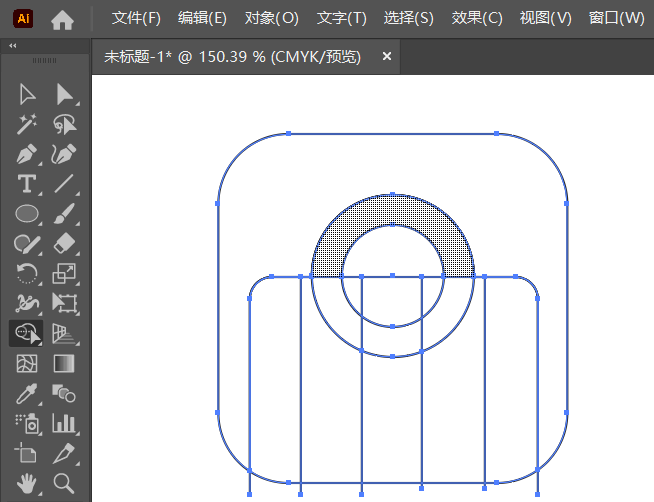Select the Direct Selection tool
The height and width of the screenshot is (502, 654).
click(x=64, y=94)
